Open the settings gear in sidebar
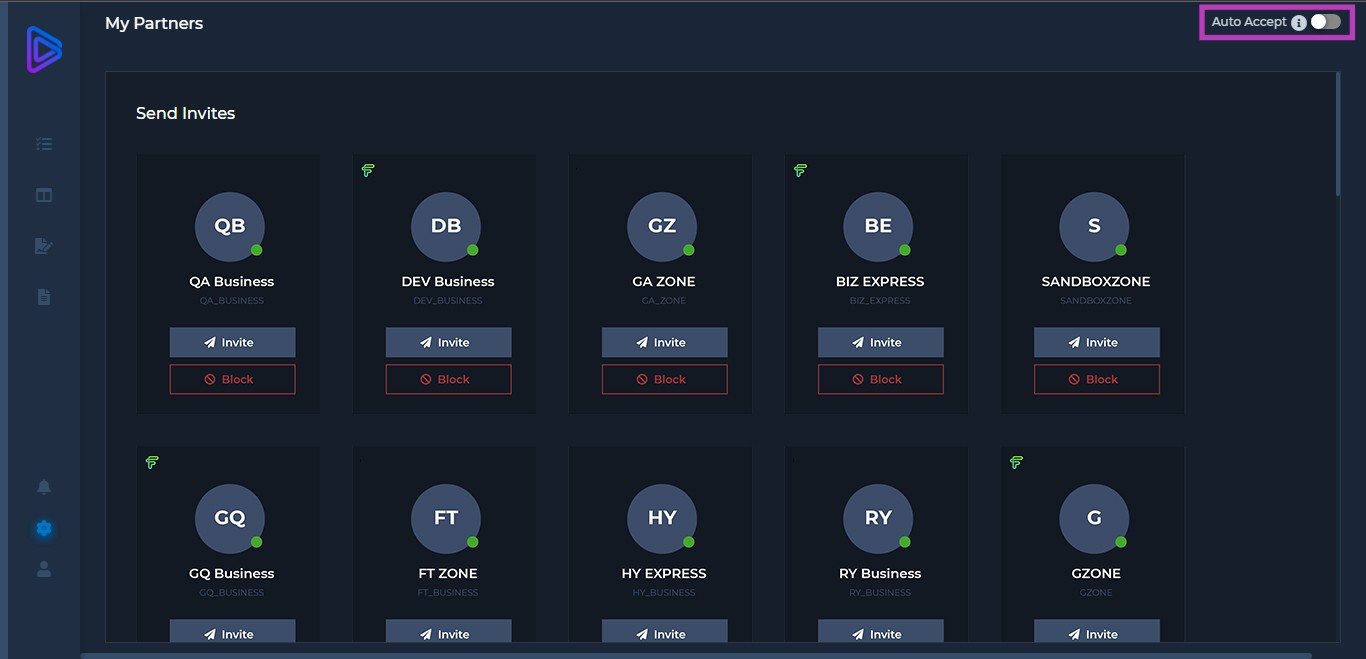This screenshot has height=659, width=1366. tap(44, 528)
